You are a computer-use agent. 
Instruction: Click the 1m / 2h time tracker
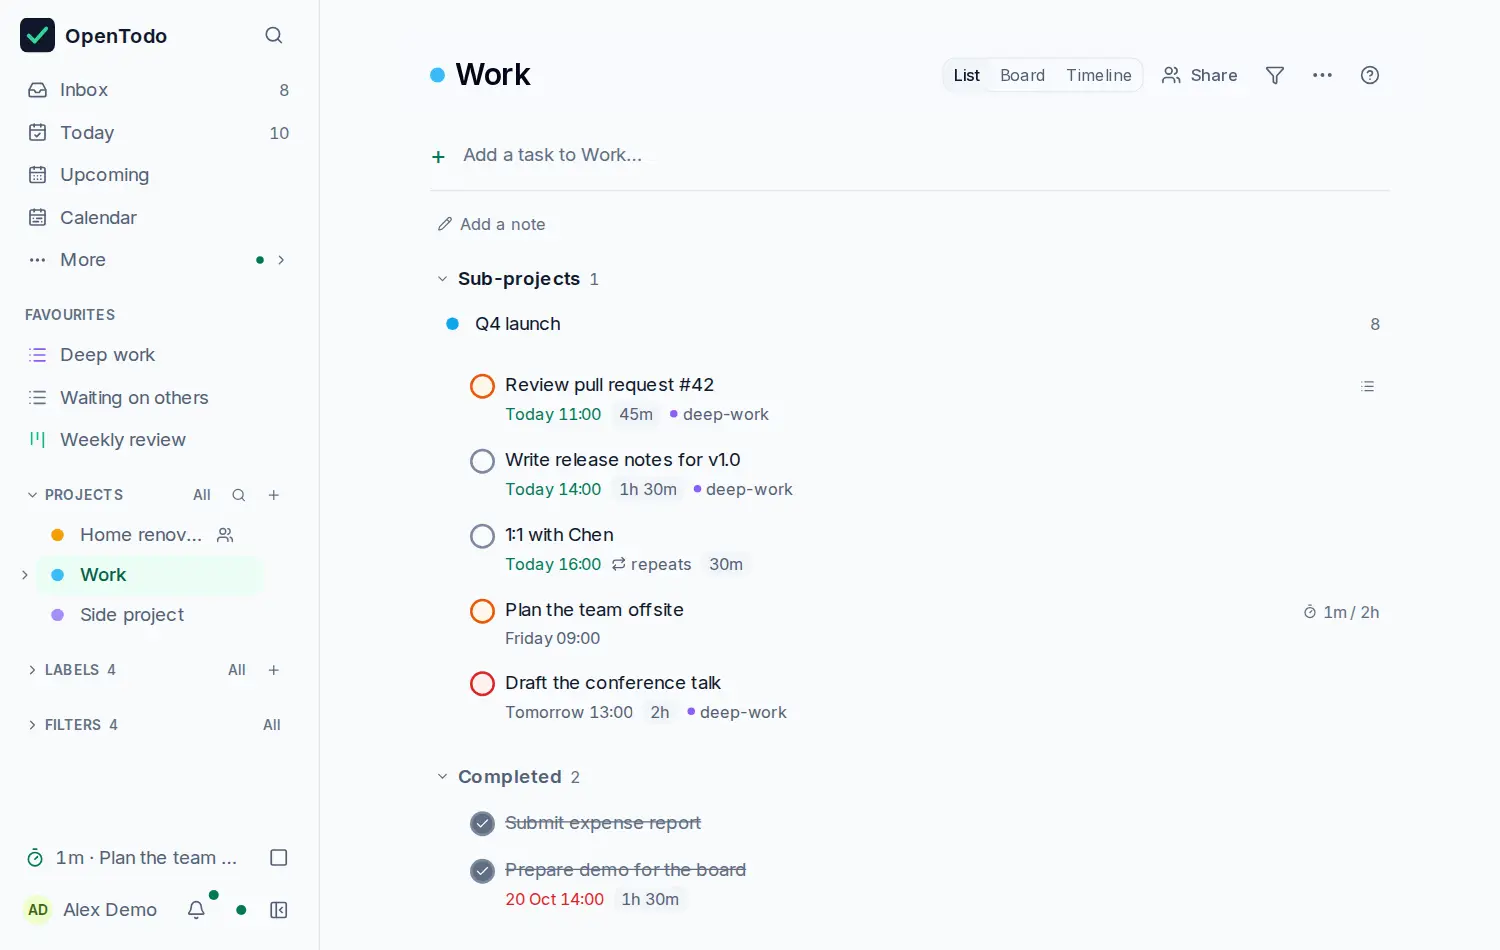point(1341,612)
